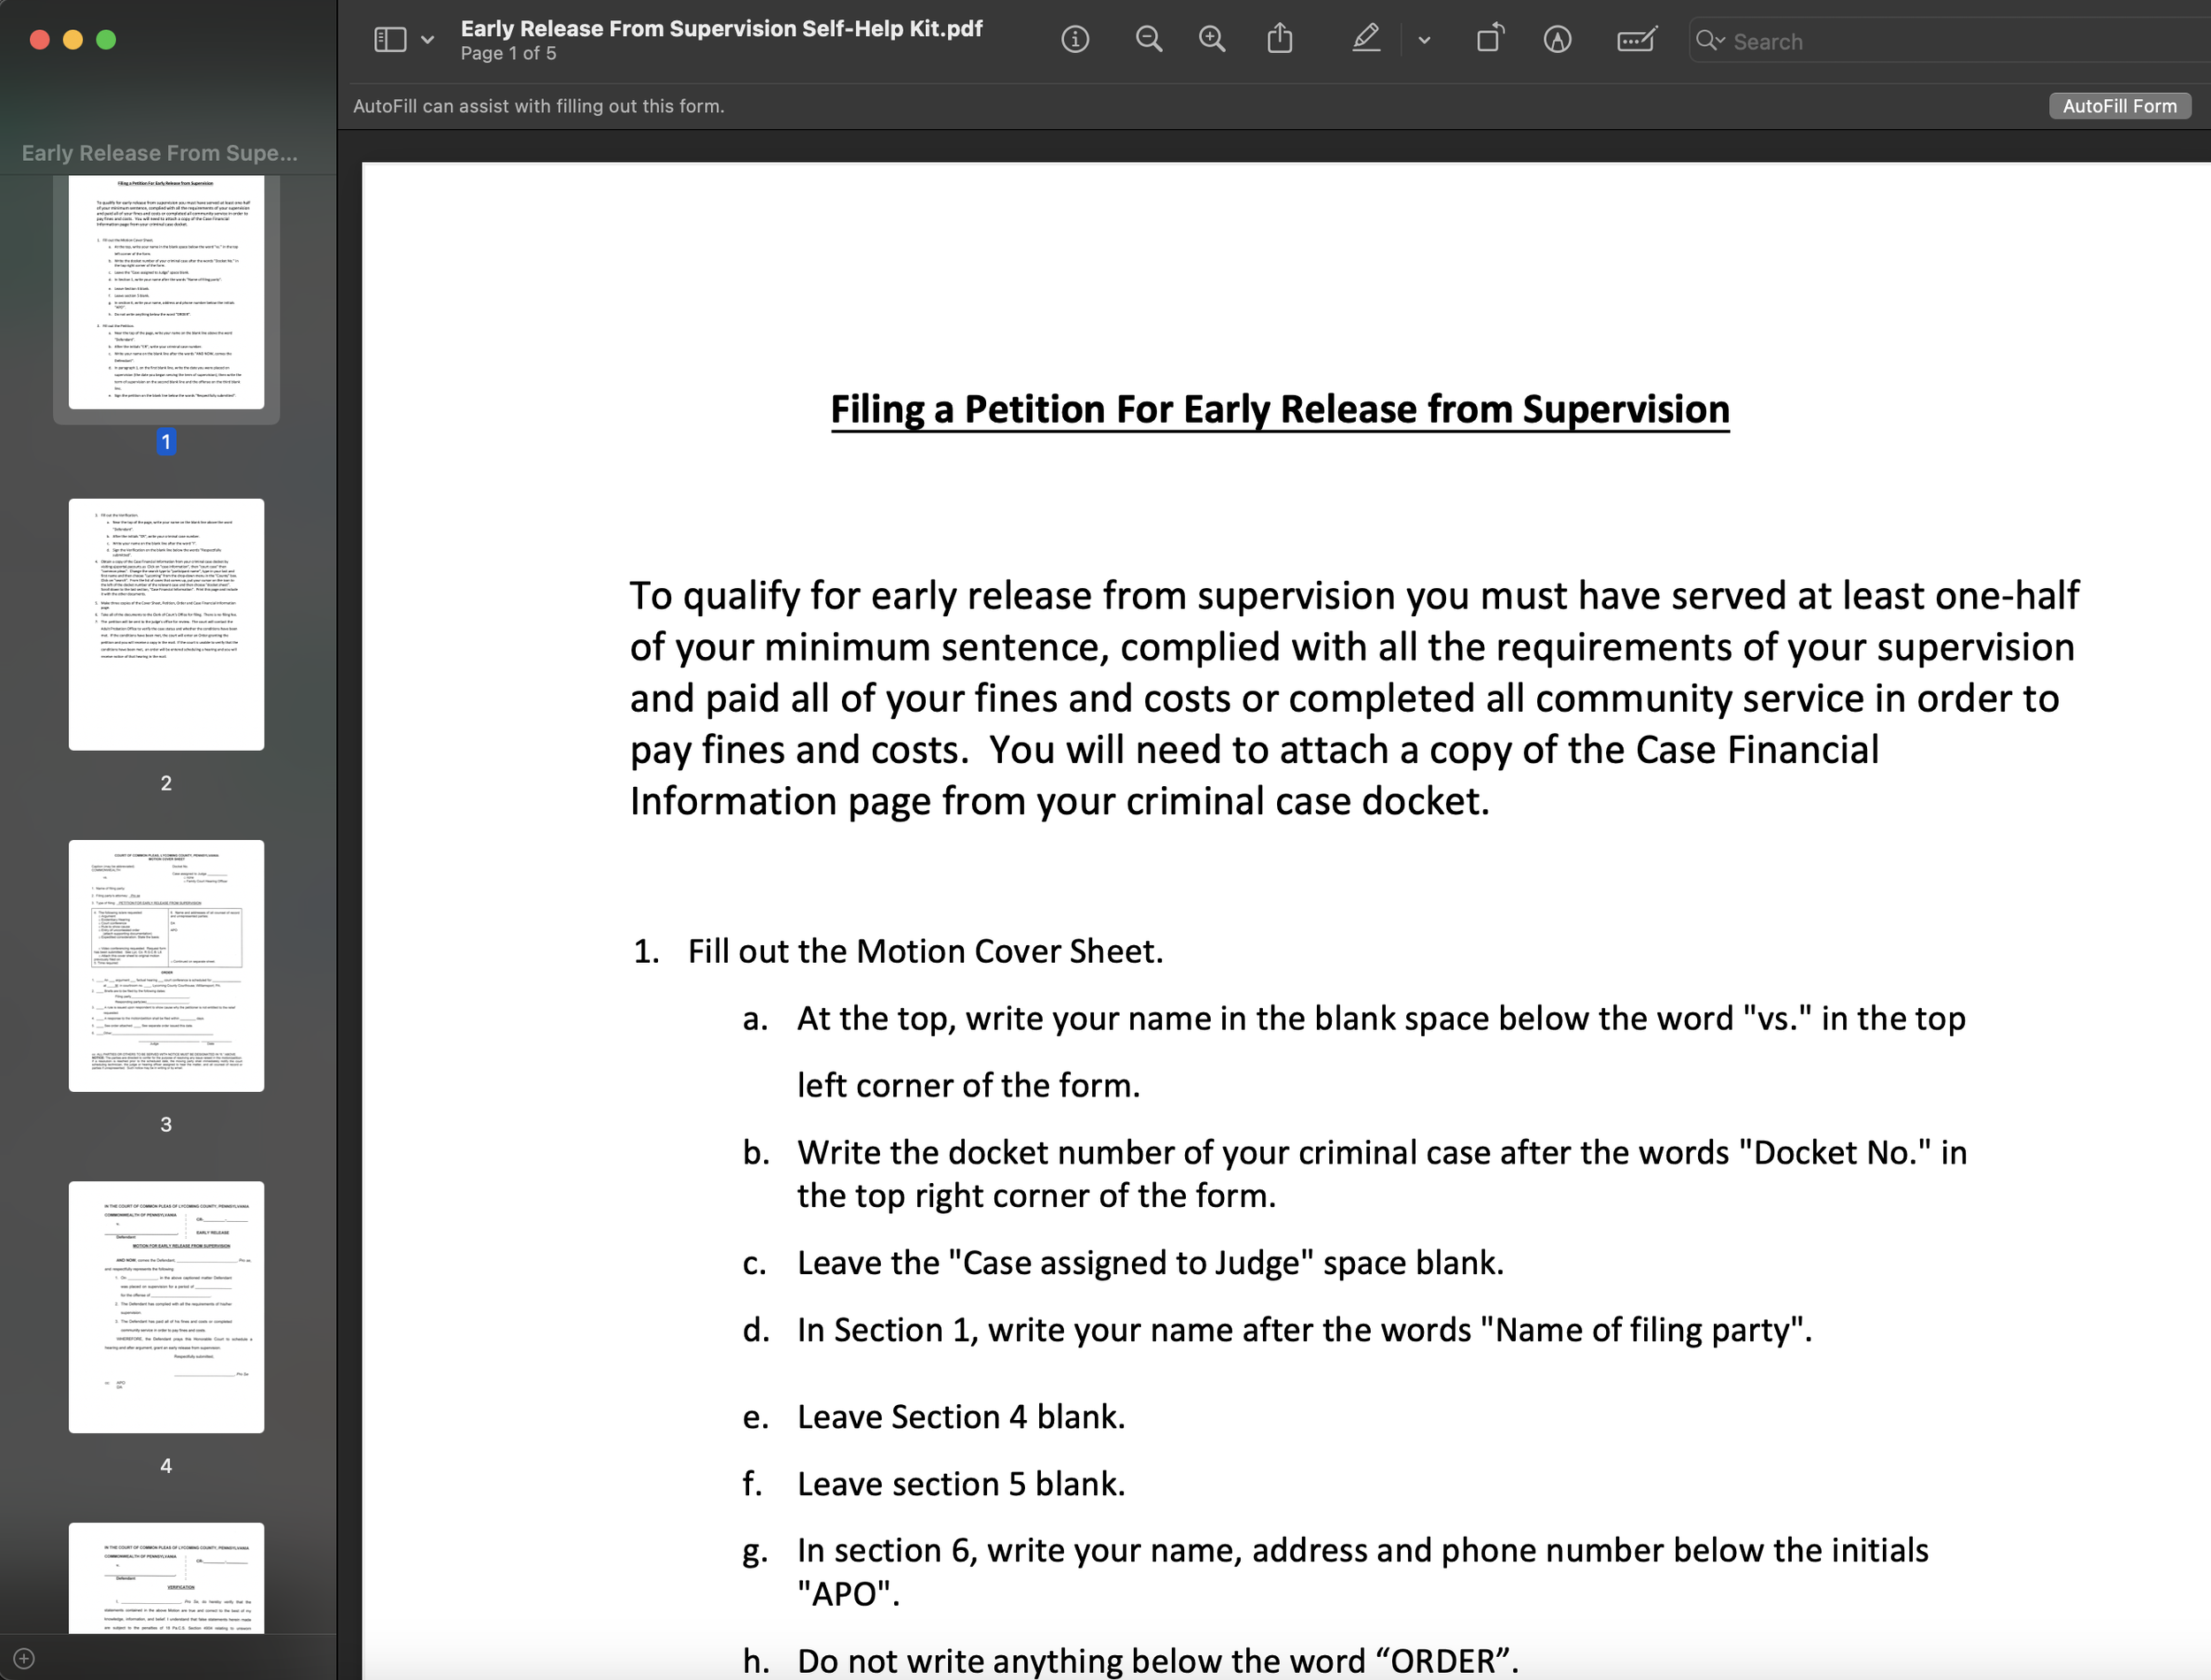Zoom in on the PDF page
Image resolution: width=2211 pixels, height=1680 pixels.
click(x=1212, y=40)
